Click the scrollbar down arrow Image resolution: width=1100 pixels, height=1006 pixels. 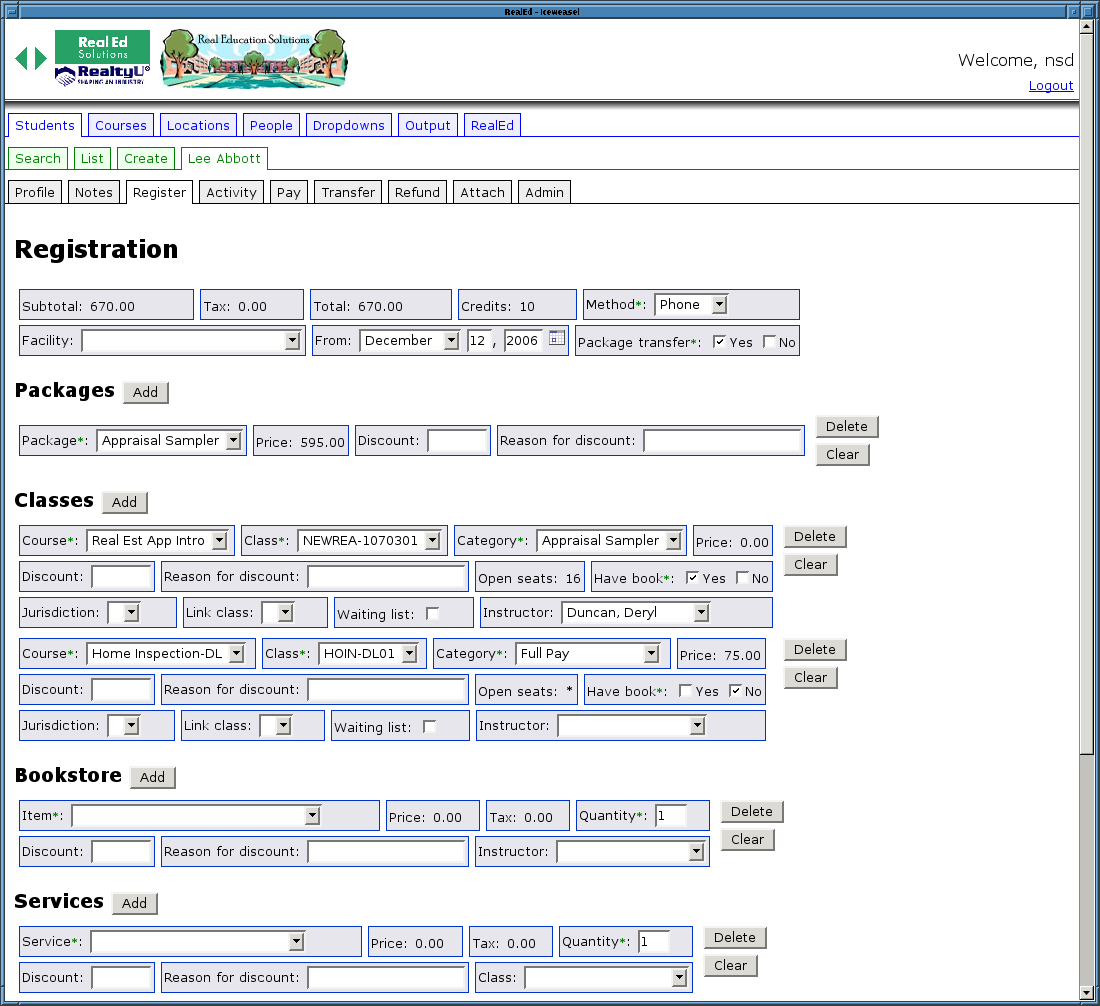1086,993
